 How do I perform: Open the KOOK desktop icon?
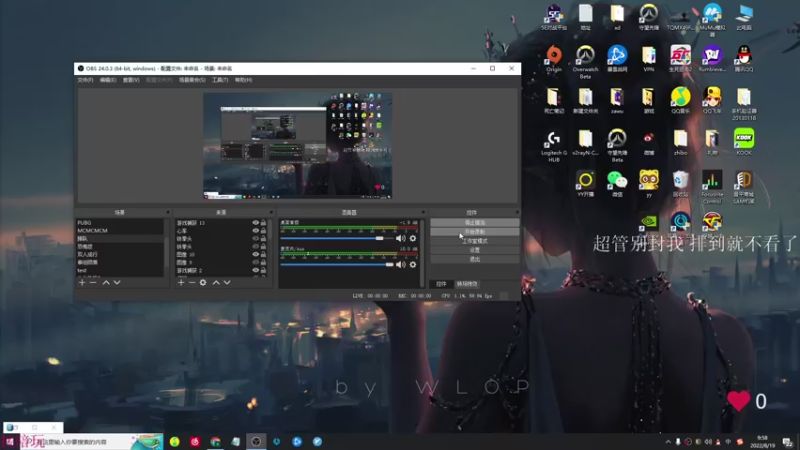[x=743, y=140]
